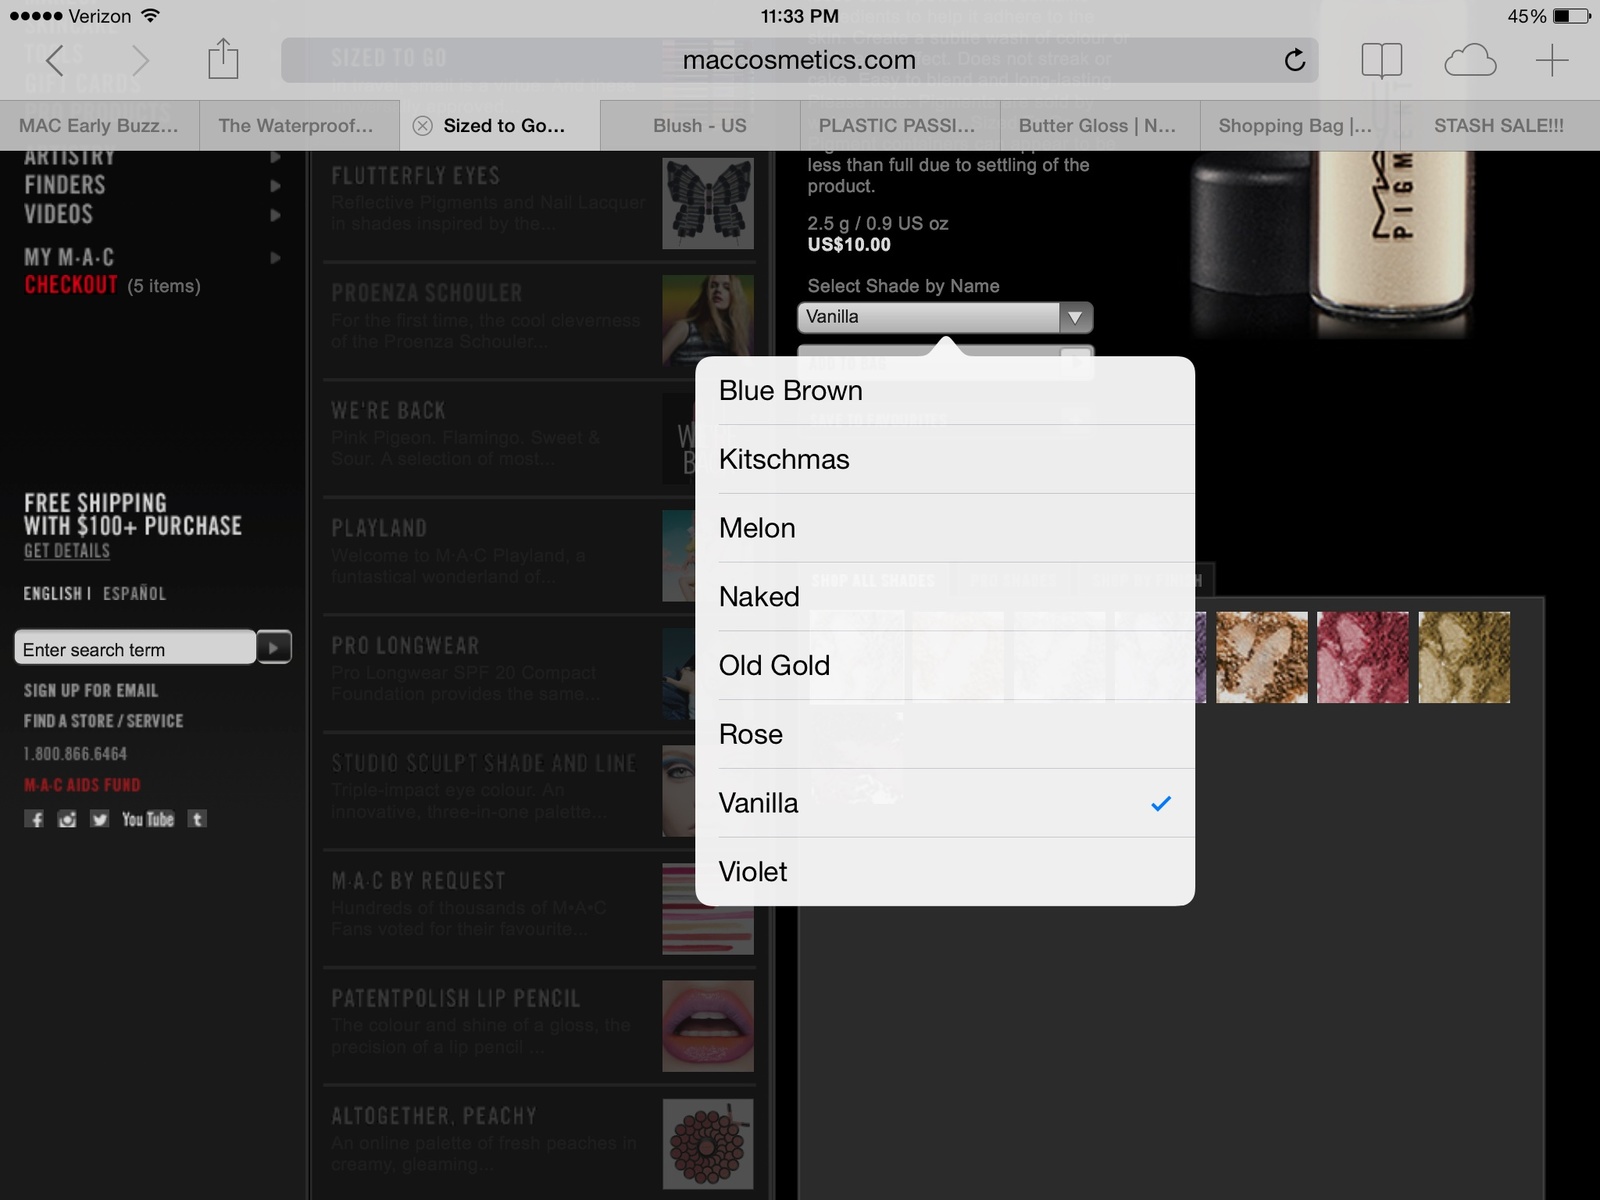Submit search with arrow button
The width and height of the screenshot is (1600, 1200).
(274, 648)
